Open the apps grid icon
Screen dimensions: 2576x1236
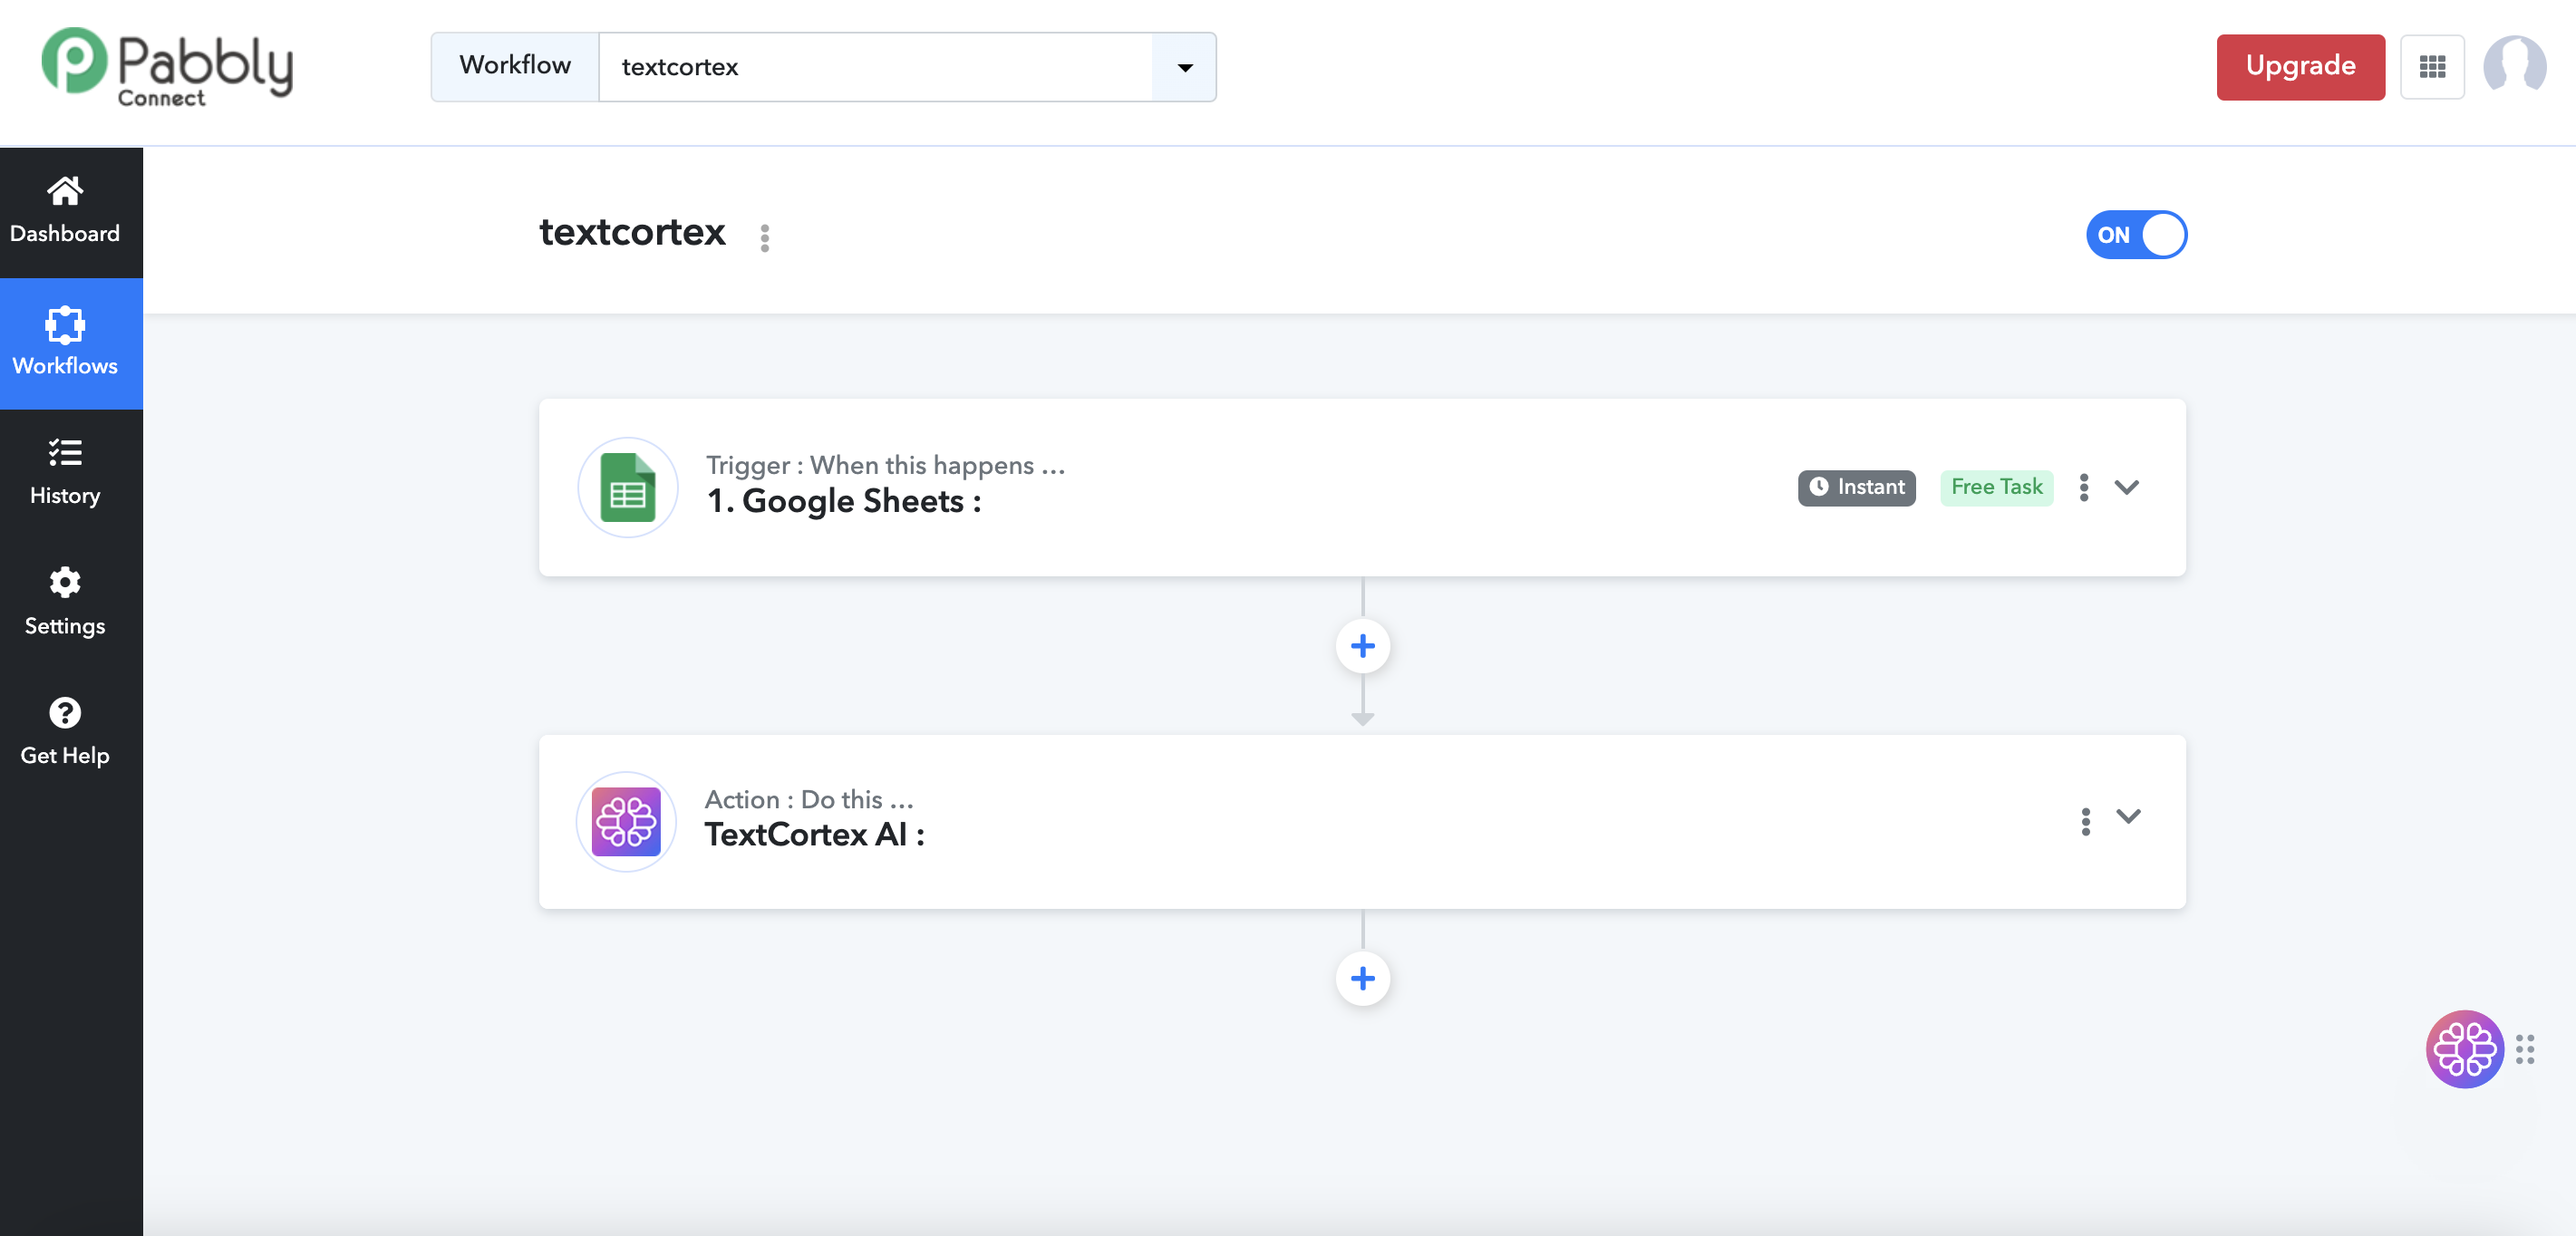coord(2432,67)
